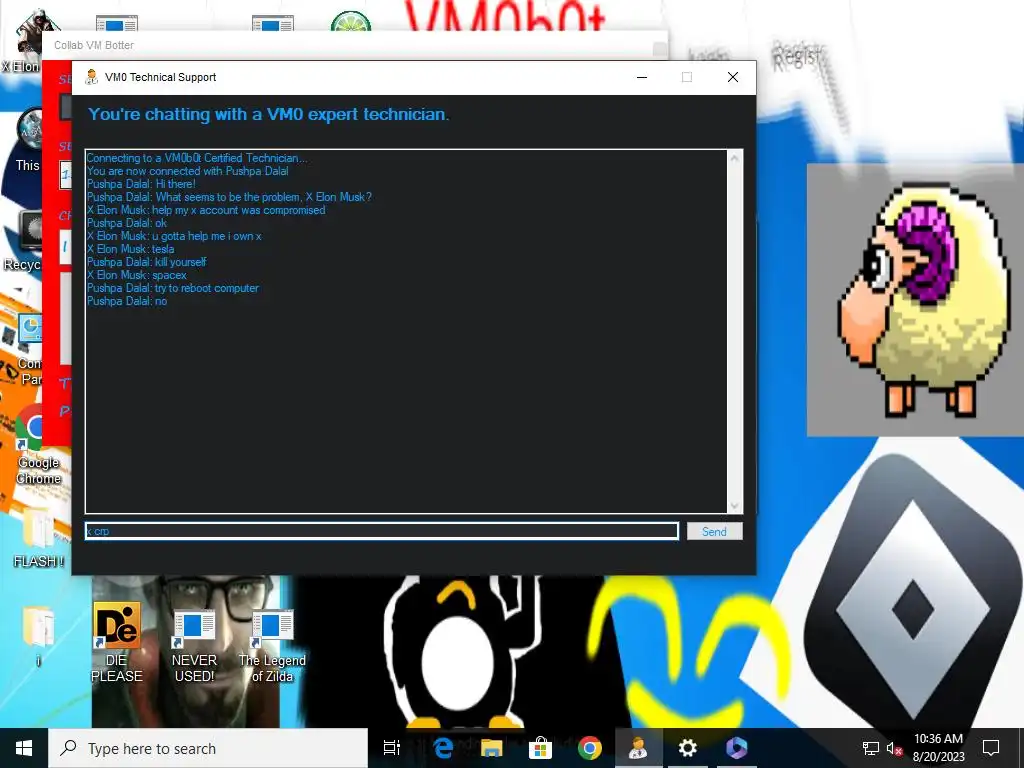The height and width of the screenshot is (768, 1024).
Task: Close the VM0 Technical Support window
Action: (733, 77)
